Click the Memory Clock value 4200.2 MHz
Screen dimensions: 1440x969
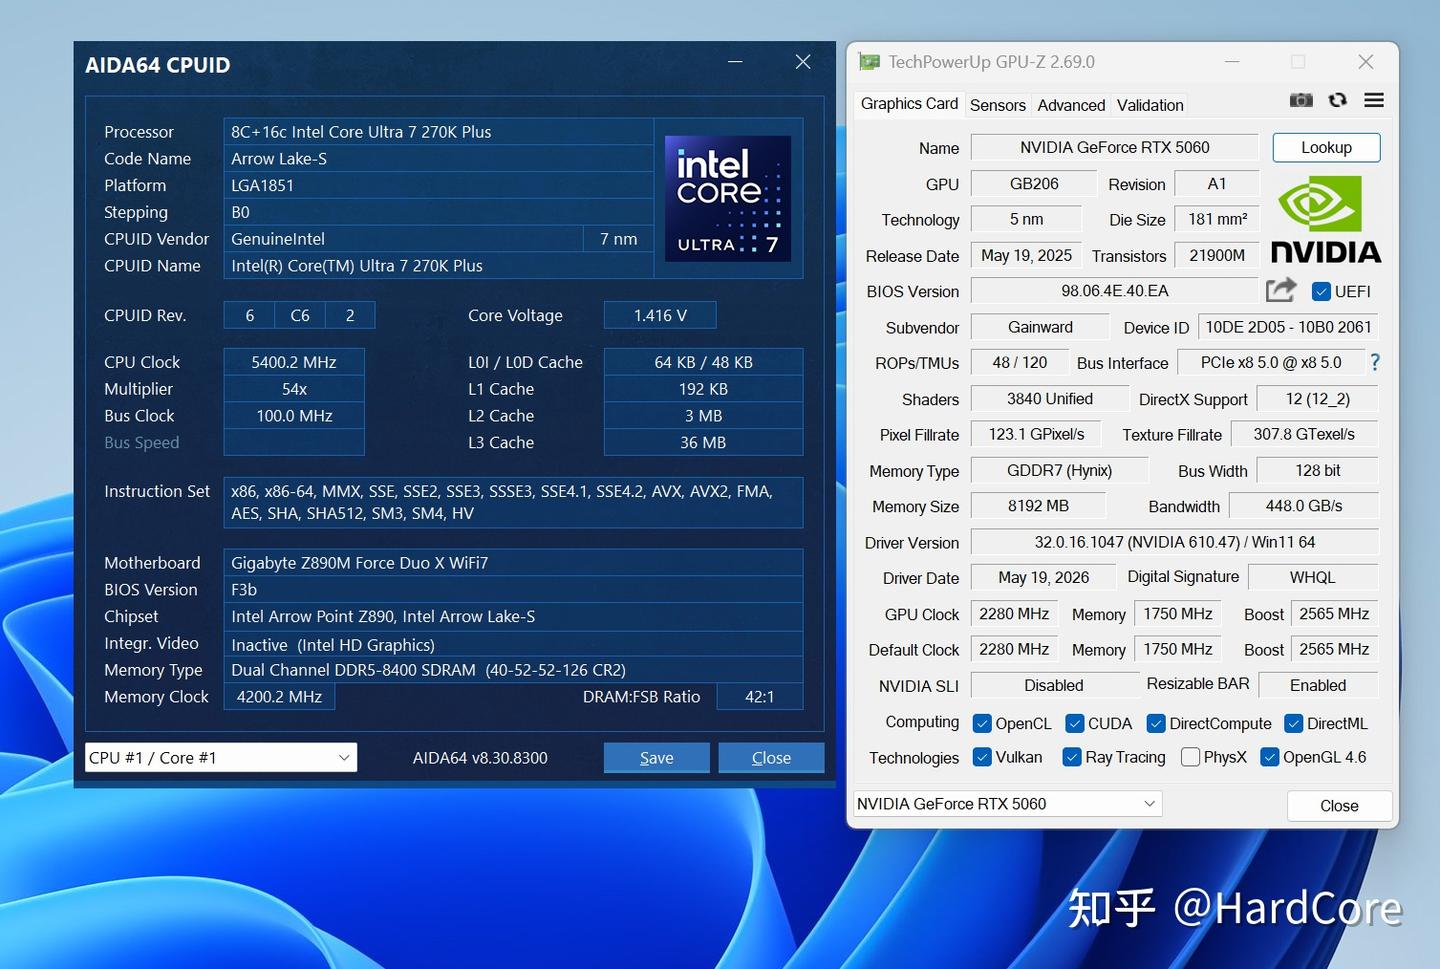click(279, 697)
